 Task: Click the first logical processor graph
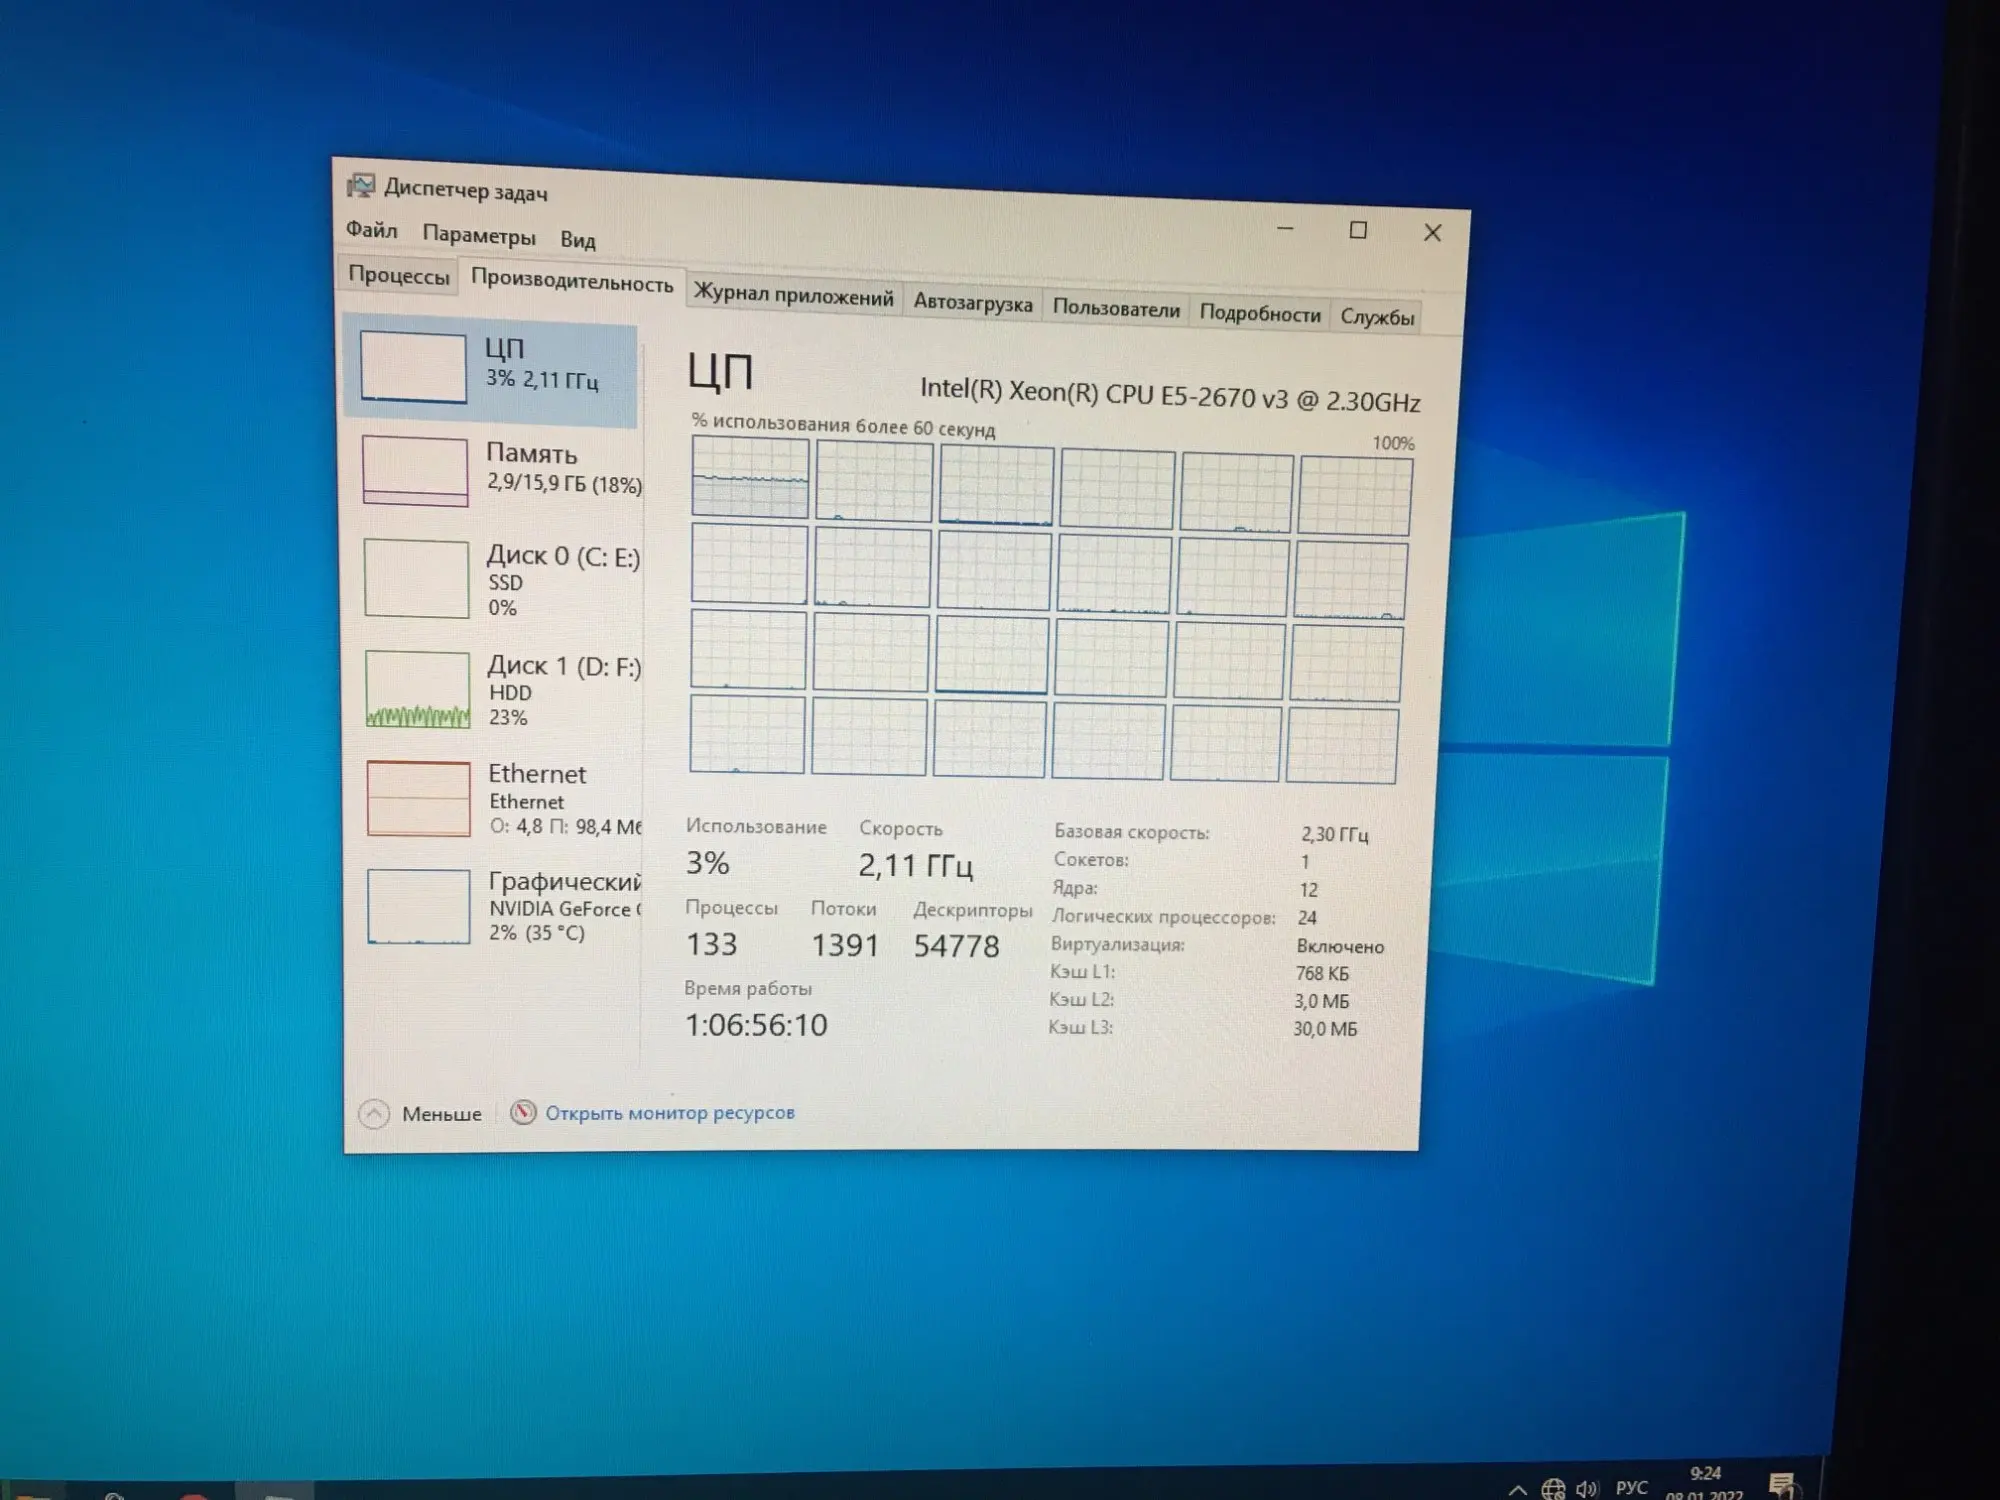click(749, 477)
